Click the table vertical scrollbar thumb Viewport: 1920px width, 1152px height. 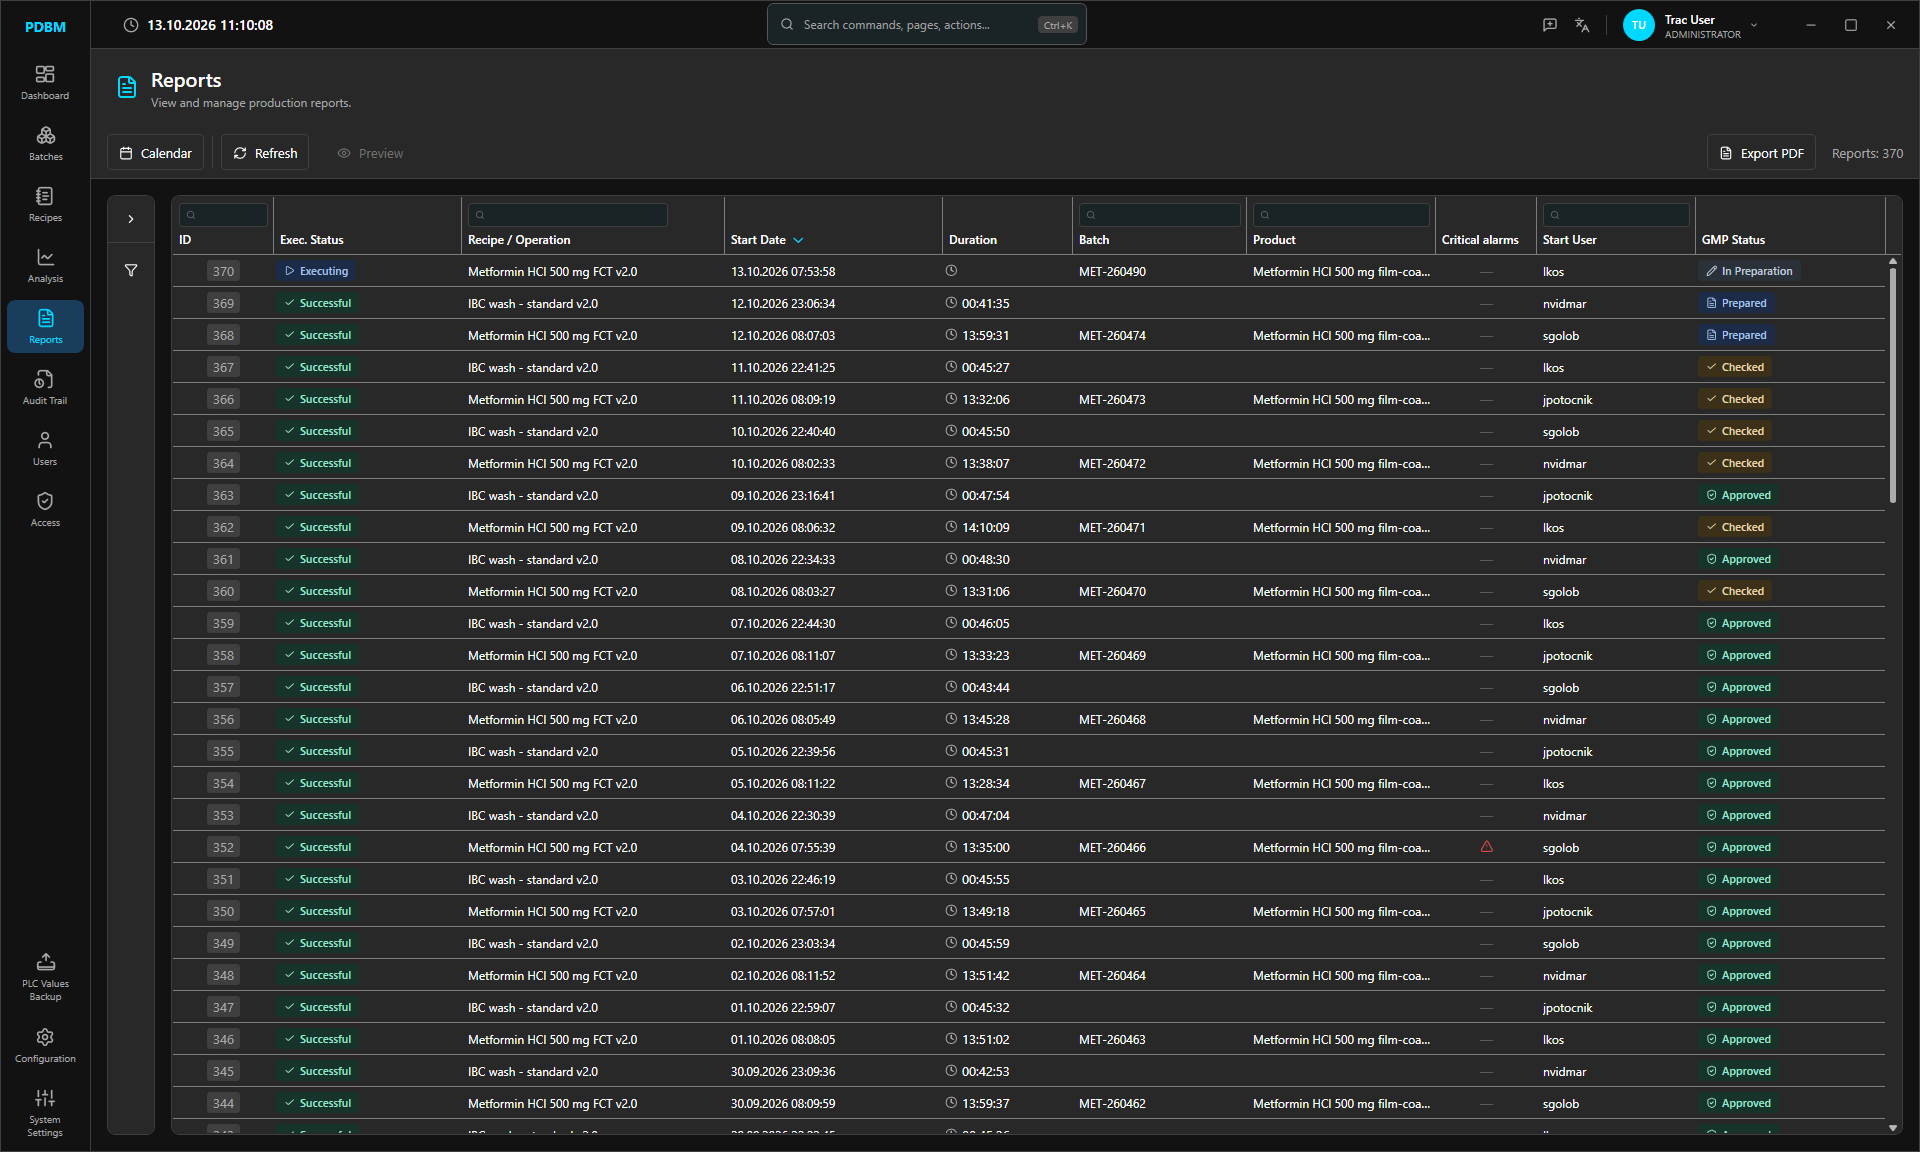coord(1892,385)
